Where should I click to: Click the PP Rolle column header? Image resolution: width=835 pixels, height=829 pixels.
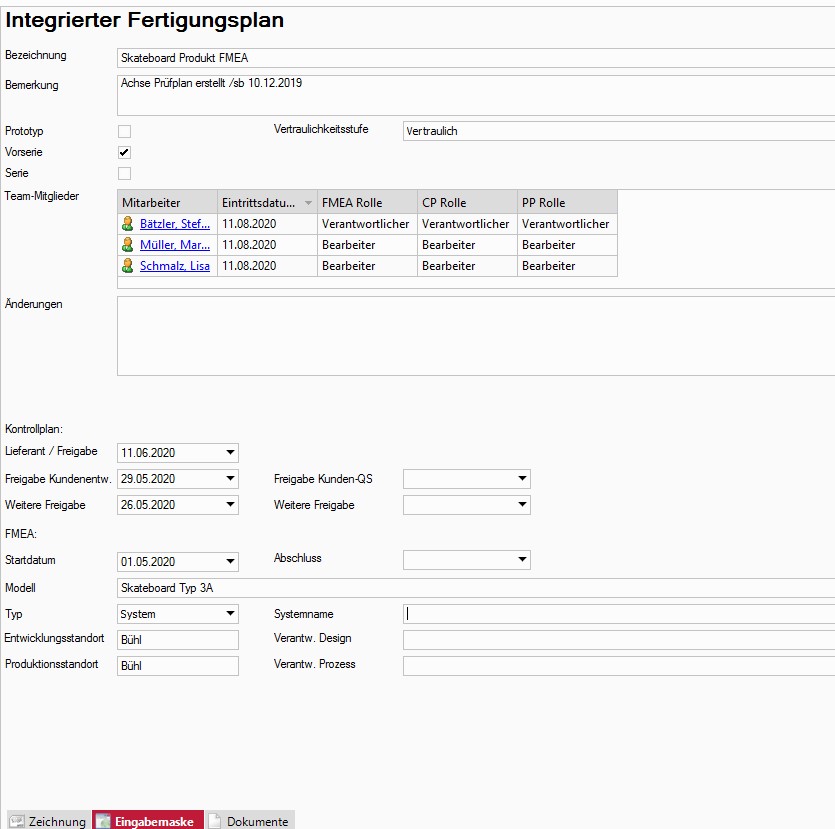coord(567,202)
